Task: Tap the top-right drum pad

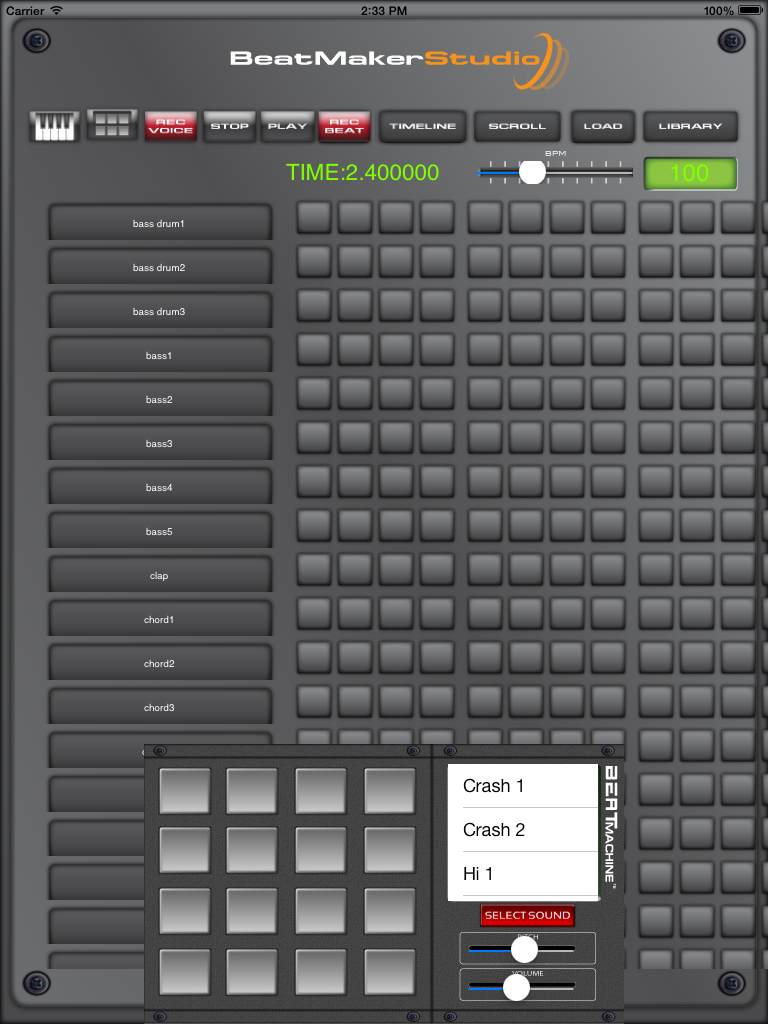Action: click(390, 791)
